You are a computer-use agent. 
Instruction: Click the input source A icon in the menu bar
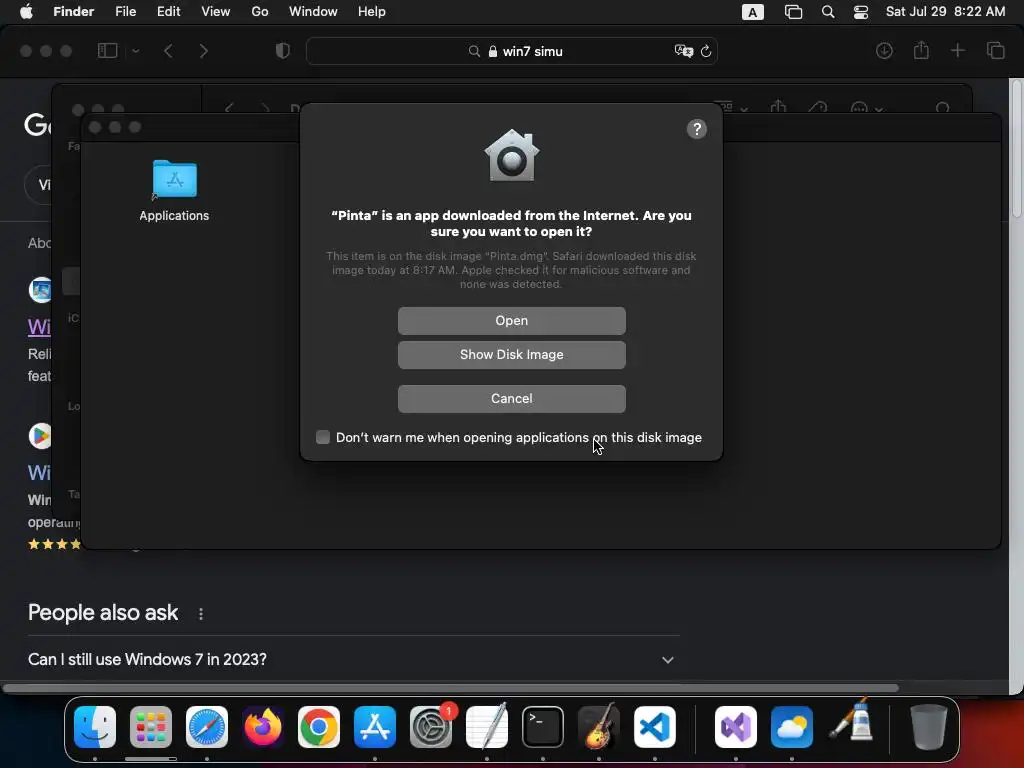click(752, 12)
